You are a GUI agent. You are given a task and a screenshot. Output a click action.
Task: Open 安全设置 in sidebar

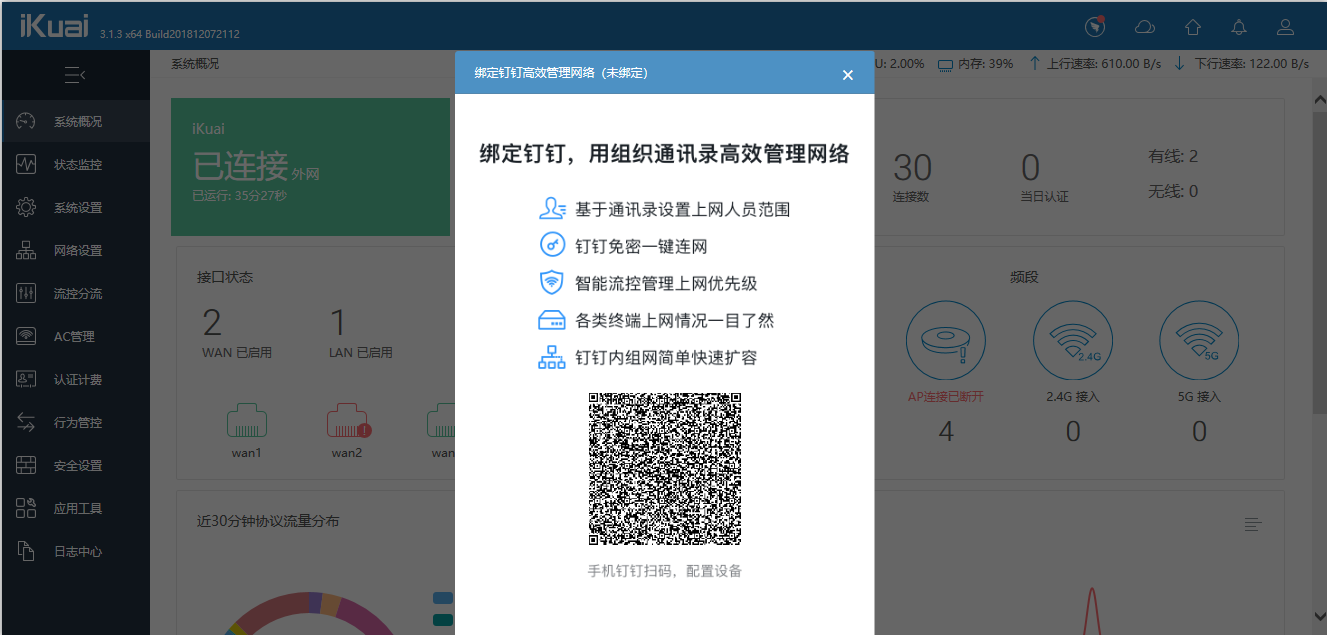click(76, 465)
